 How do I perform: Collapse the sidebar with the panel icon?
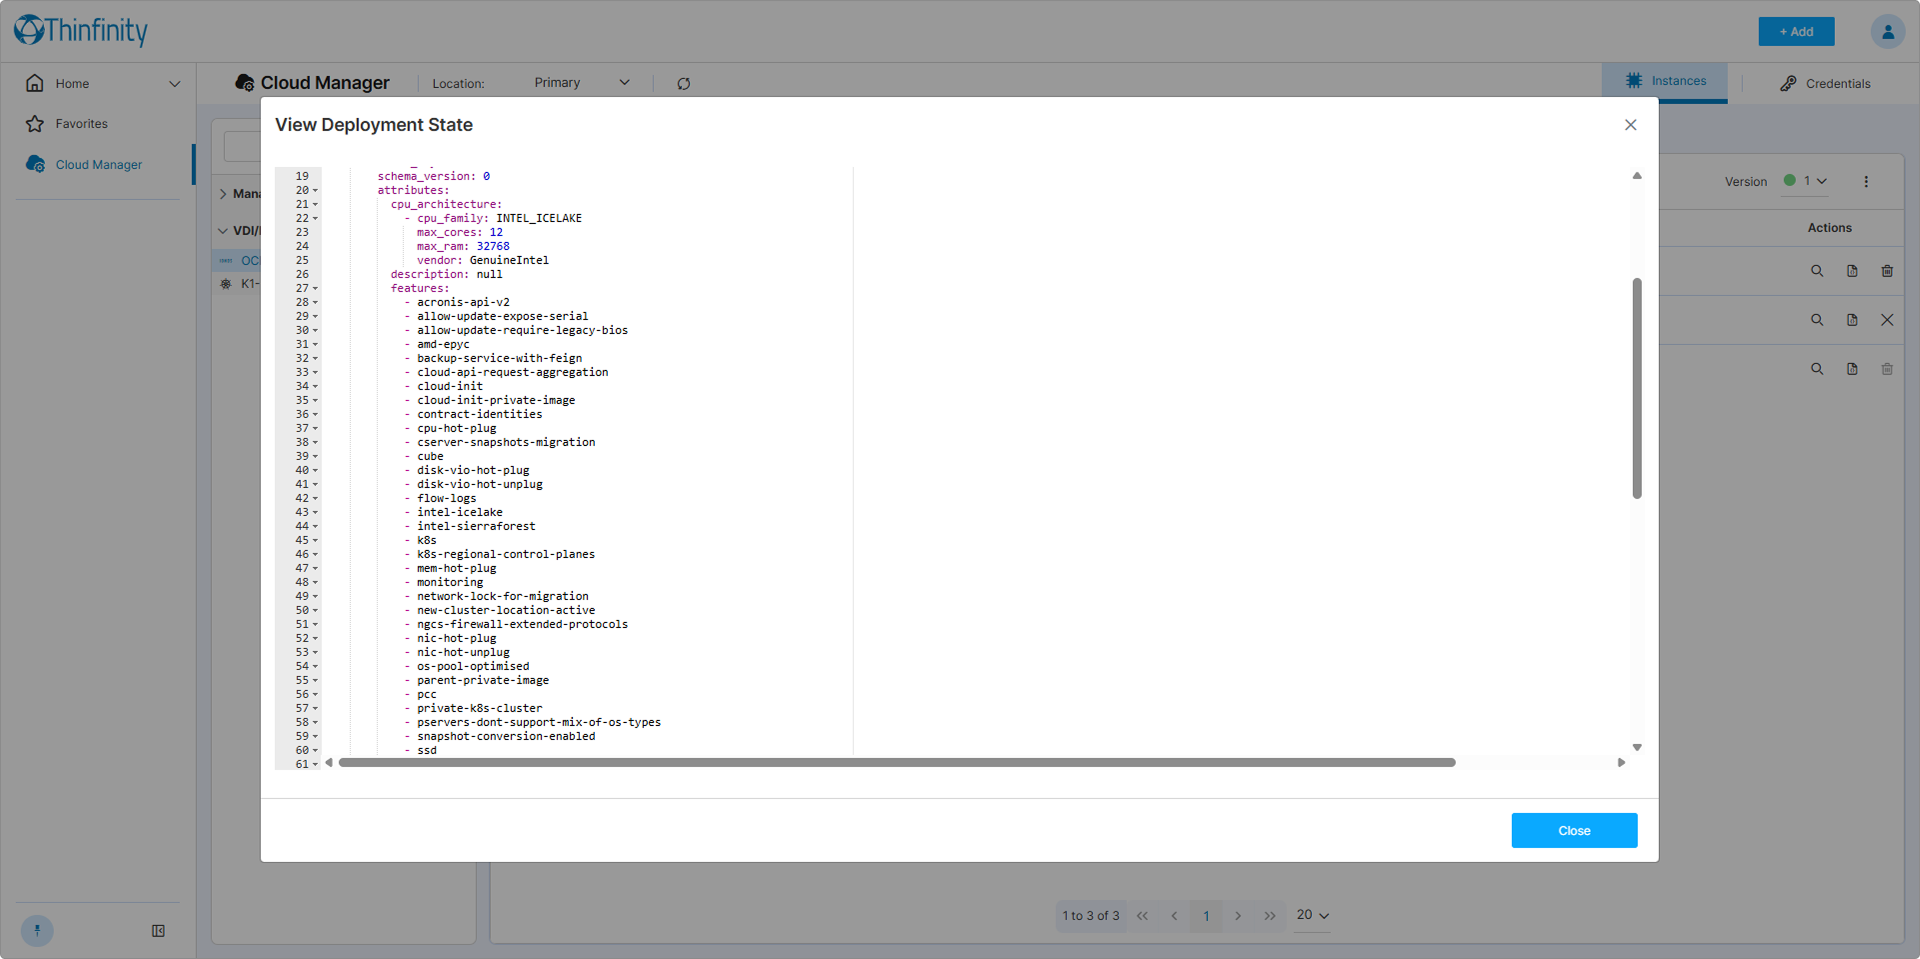pyautogui.click(x=158, y=931)
